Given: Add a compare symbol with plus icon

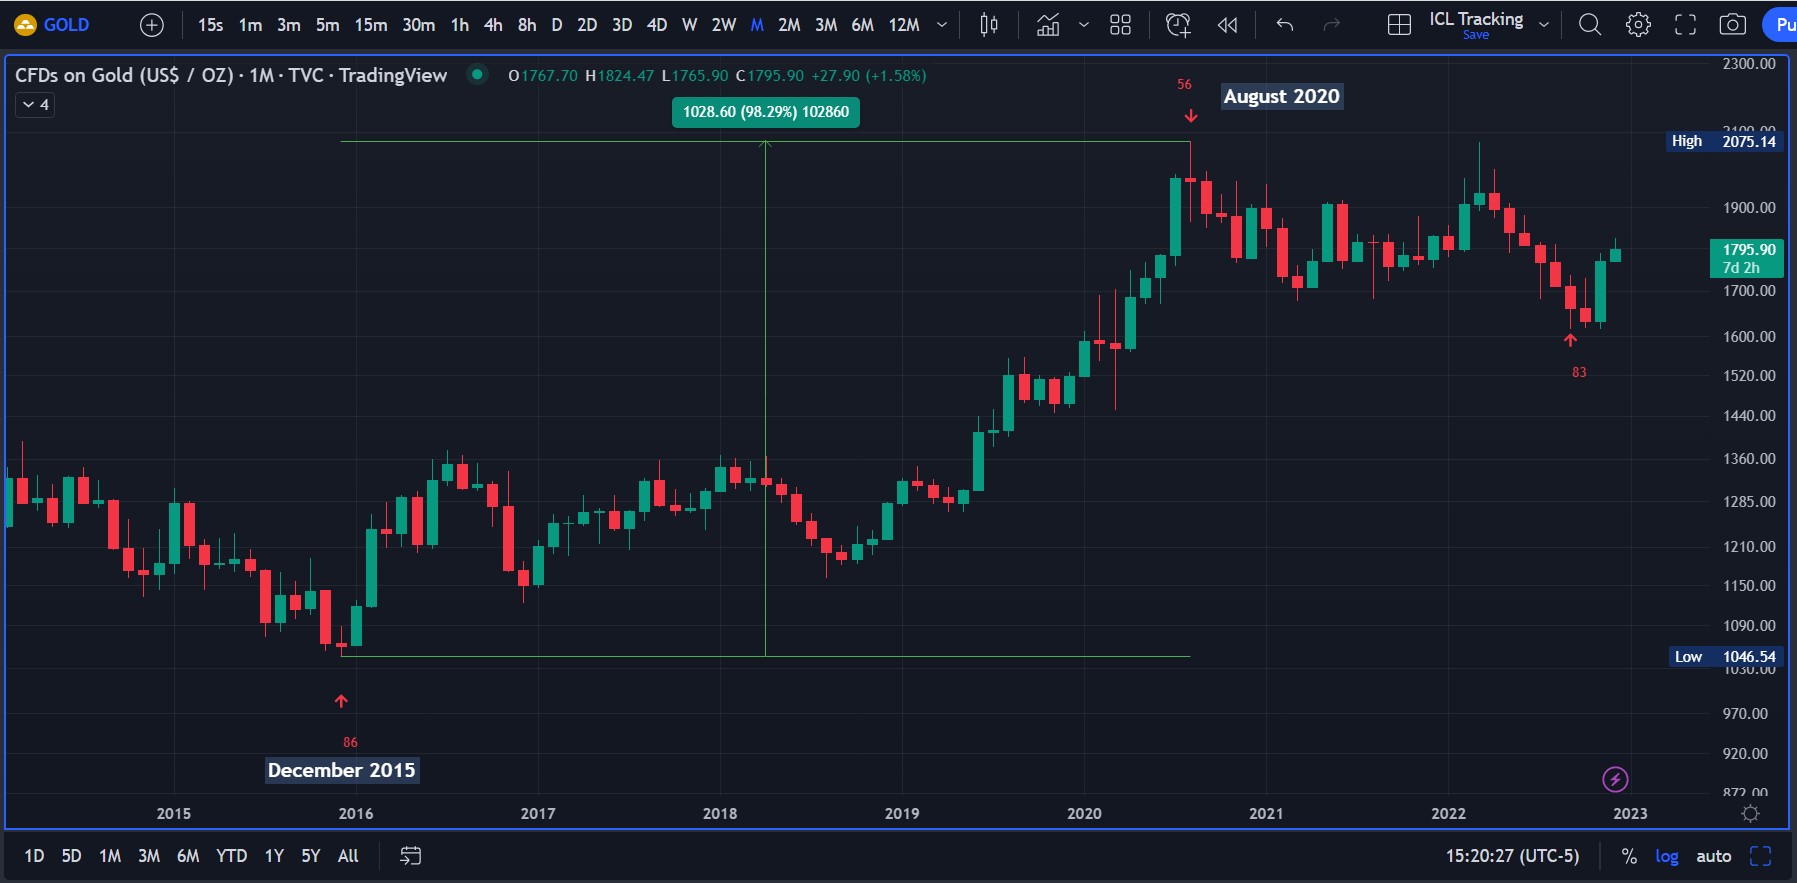Looking at the screenshot, I should 152,25.
